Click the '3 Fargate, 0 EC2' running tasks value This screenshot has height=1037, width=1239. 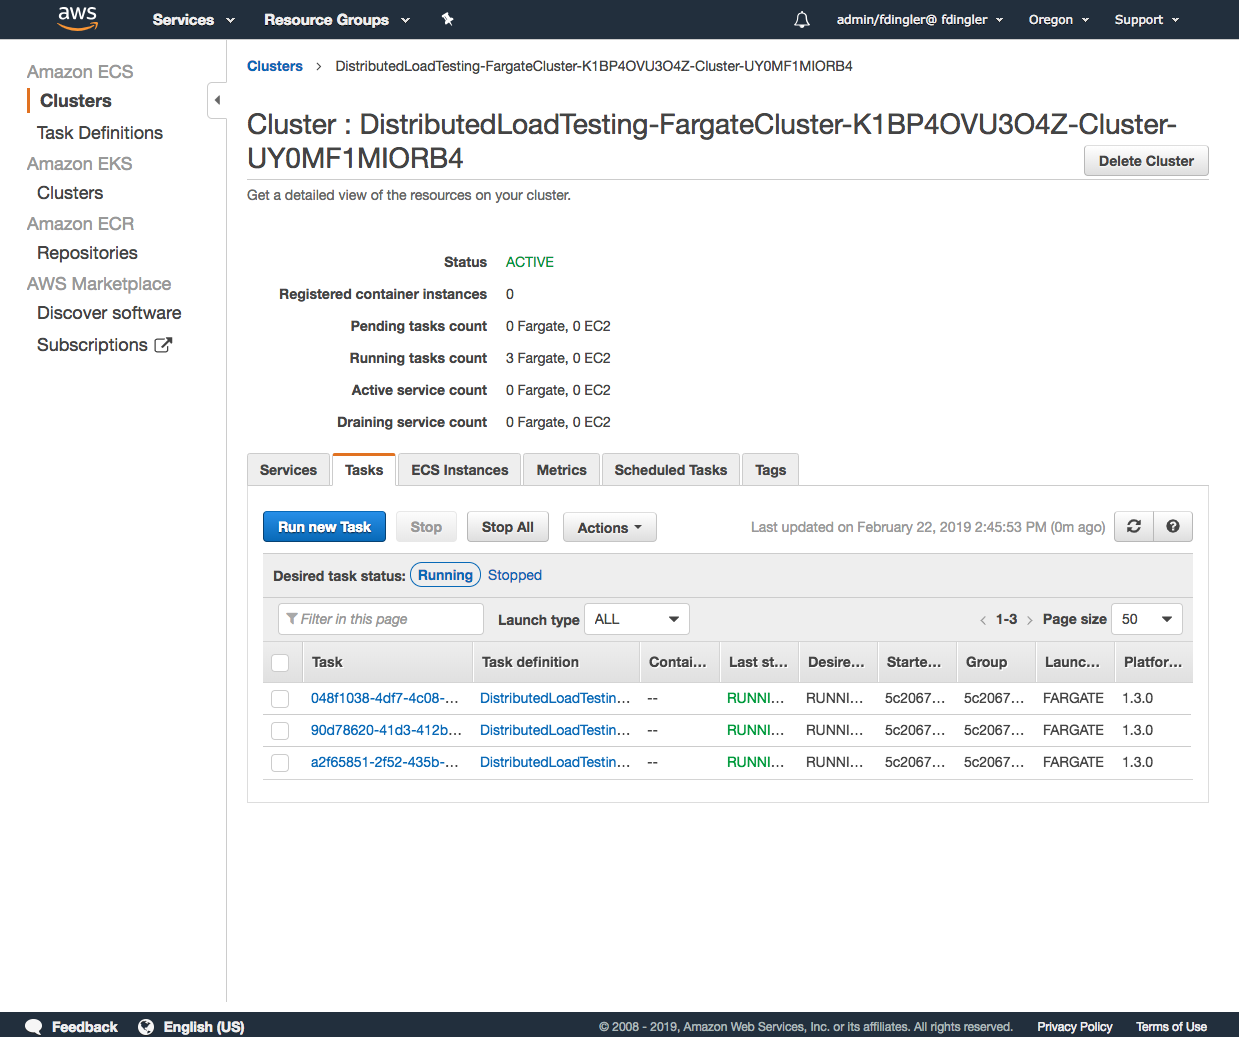(x=558, y=358)
